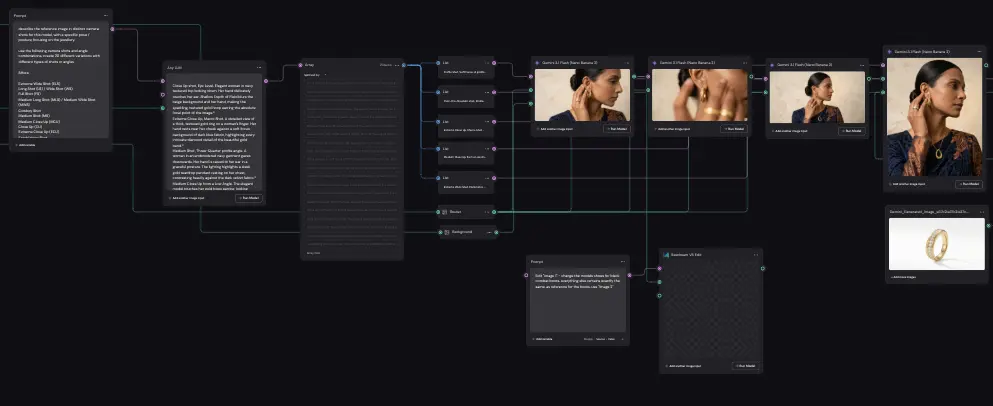Add another image input to the side-profile earring Gemini node
993x406 pixels.
(x=555, y=129)
